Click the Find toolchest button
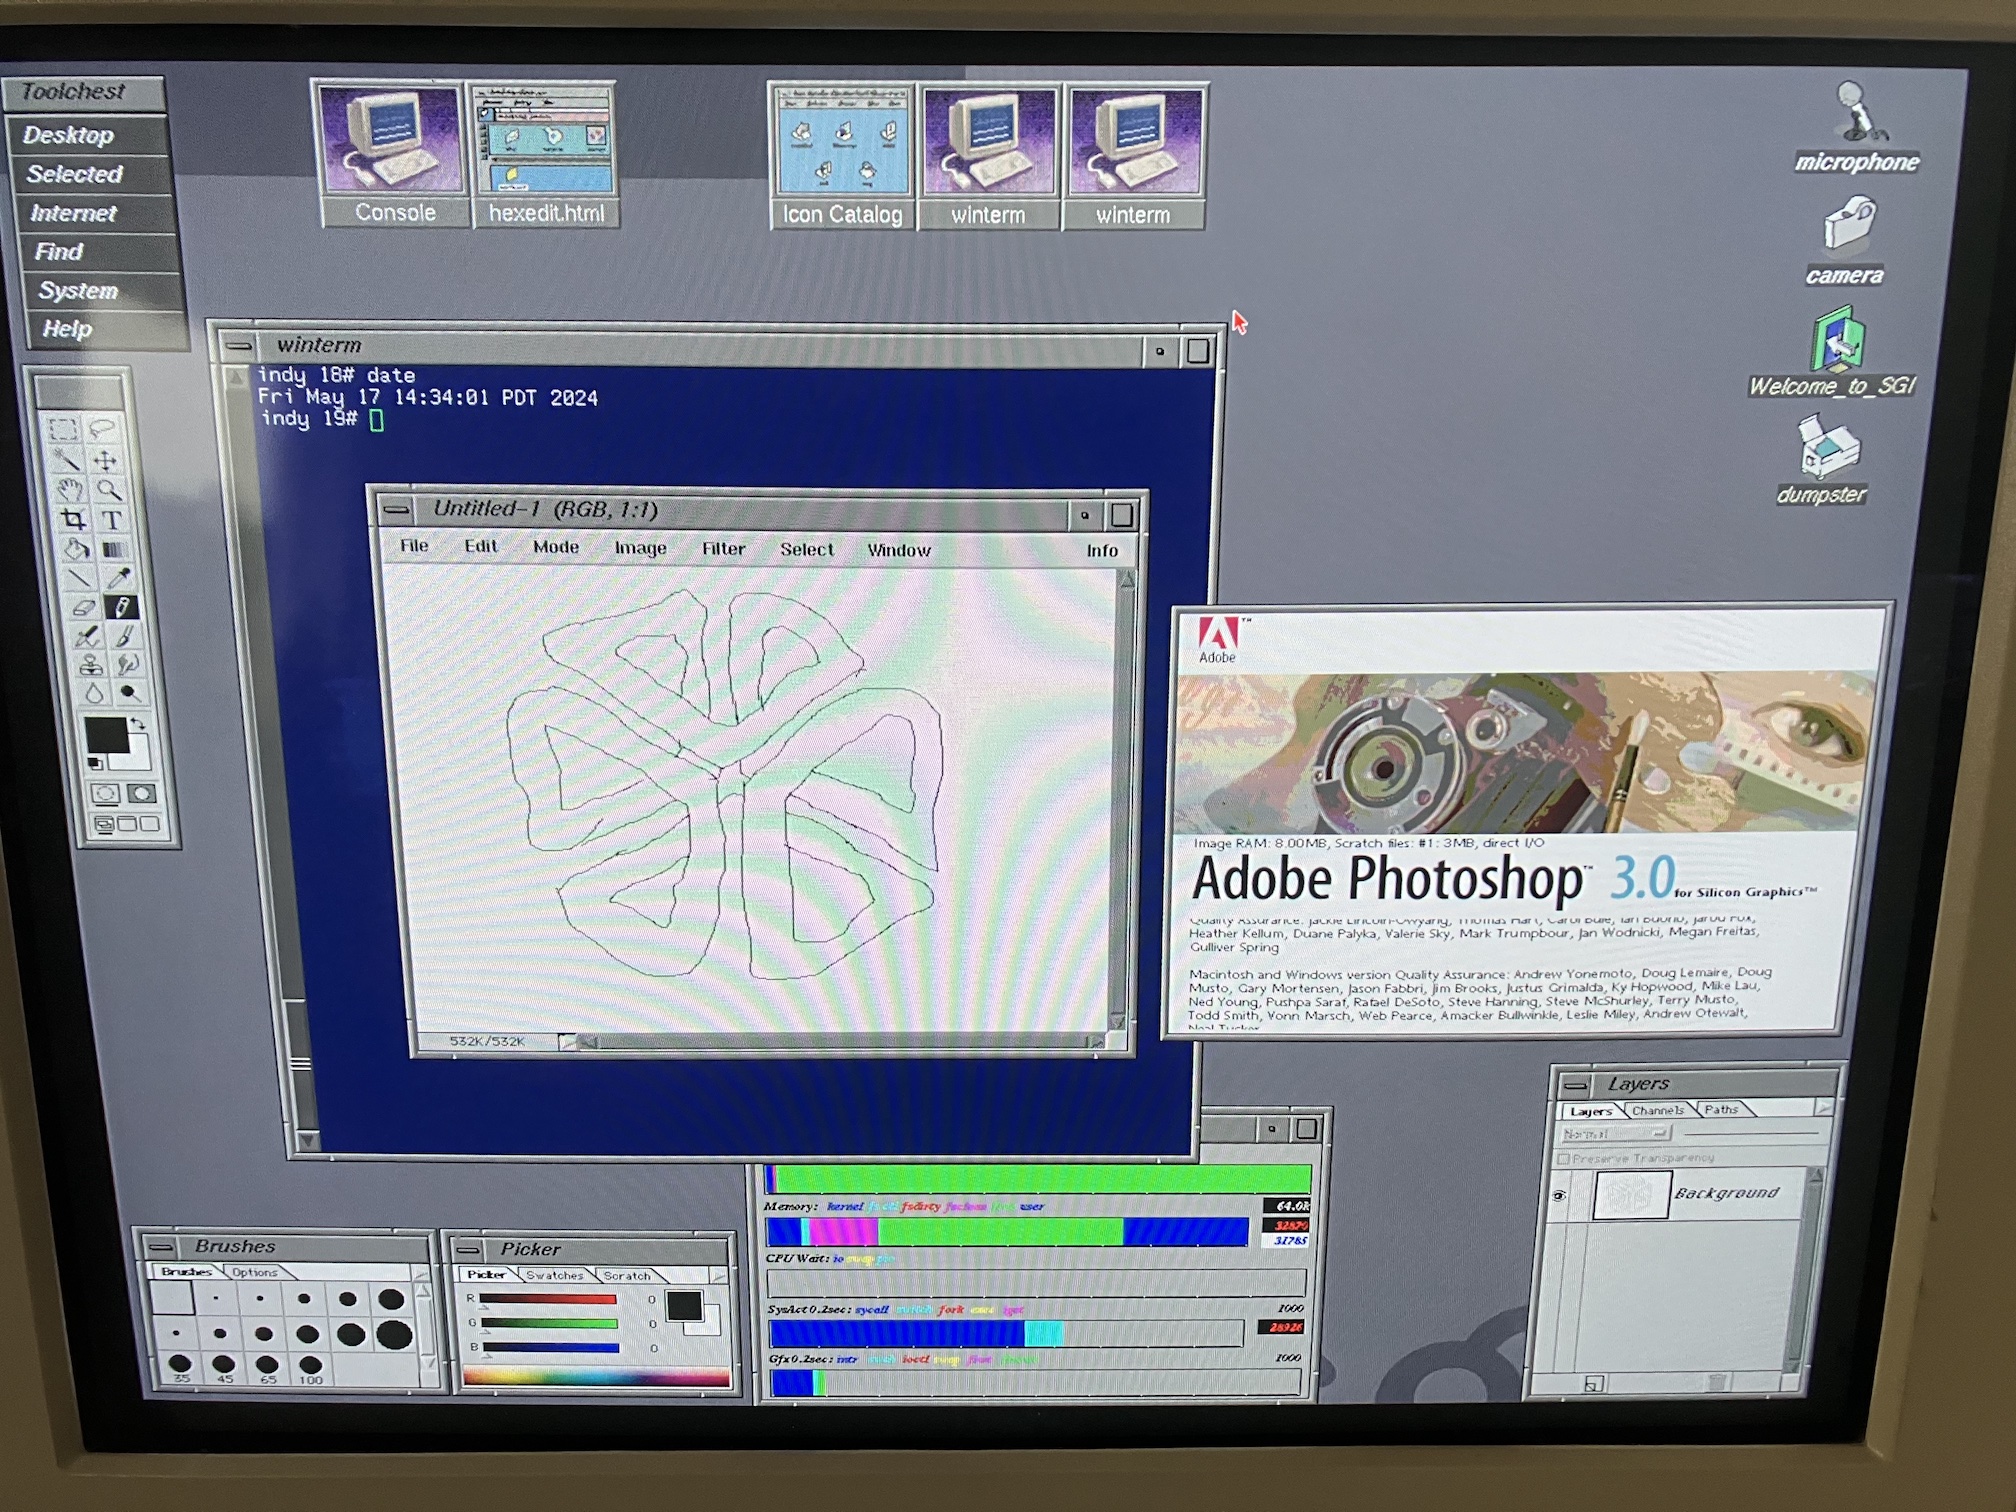This screenshot has height=1512, width=2016. coord(96,252)
